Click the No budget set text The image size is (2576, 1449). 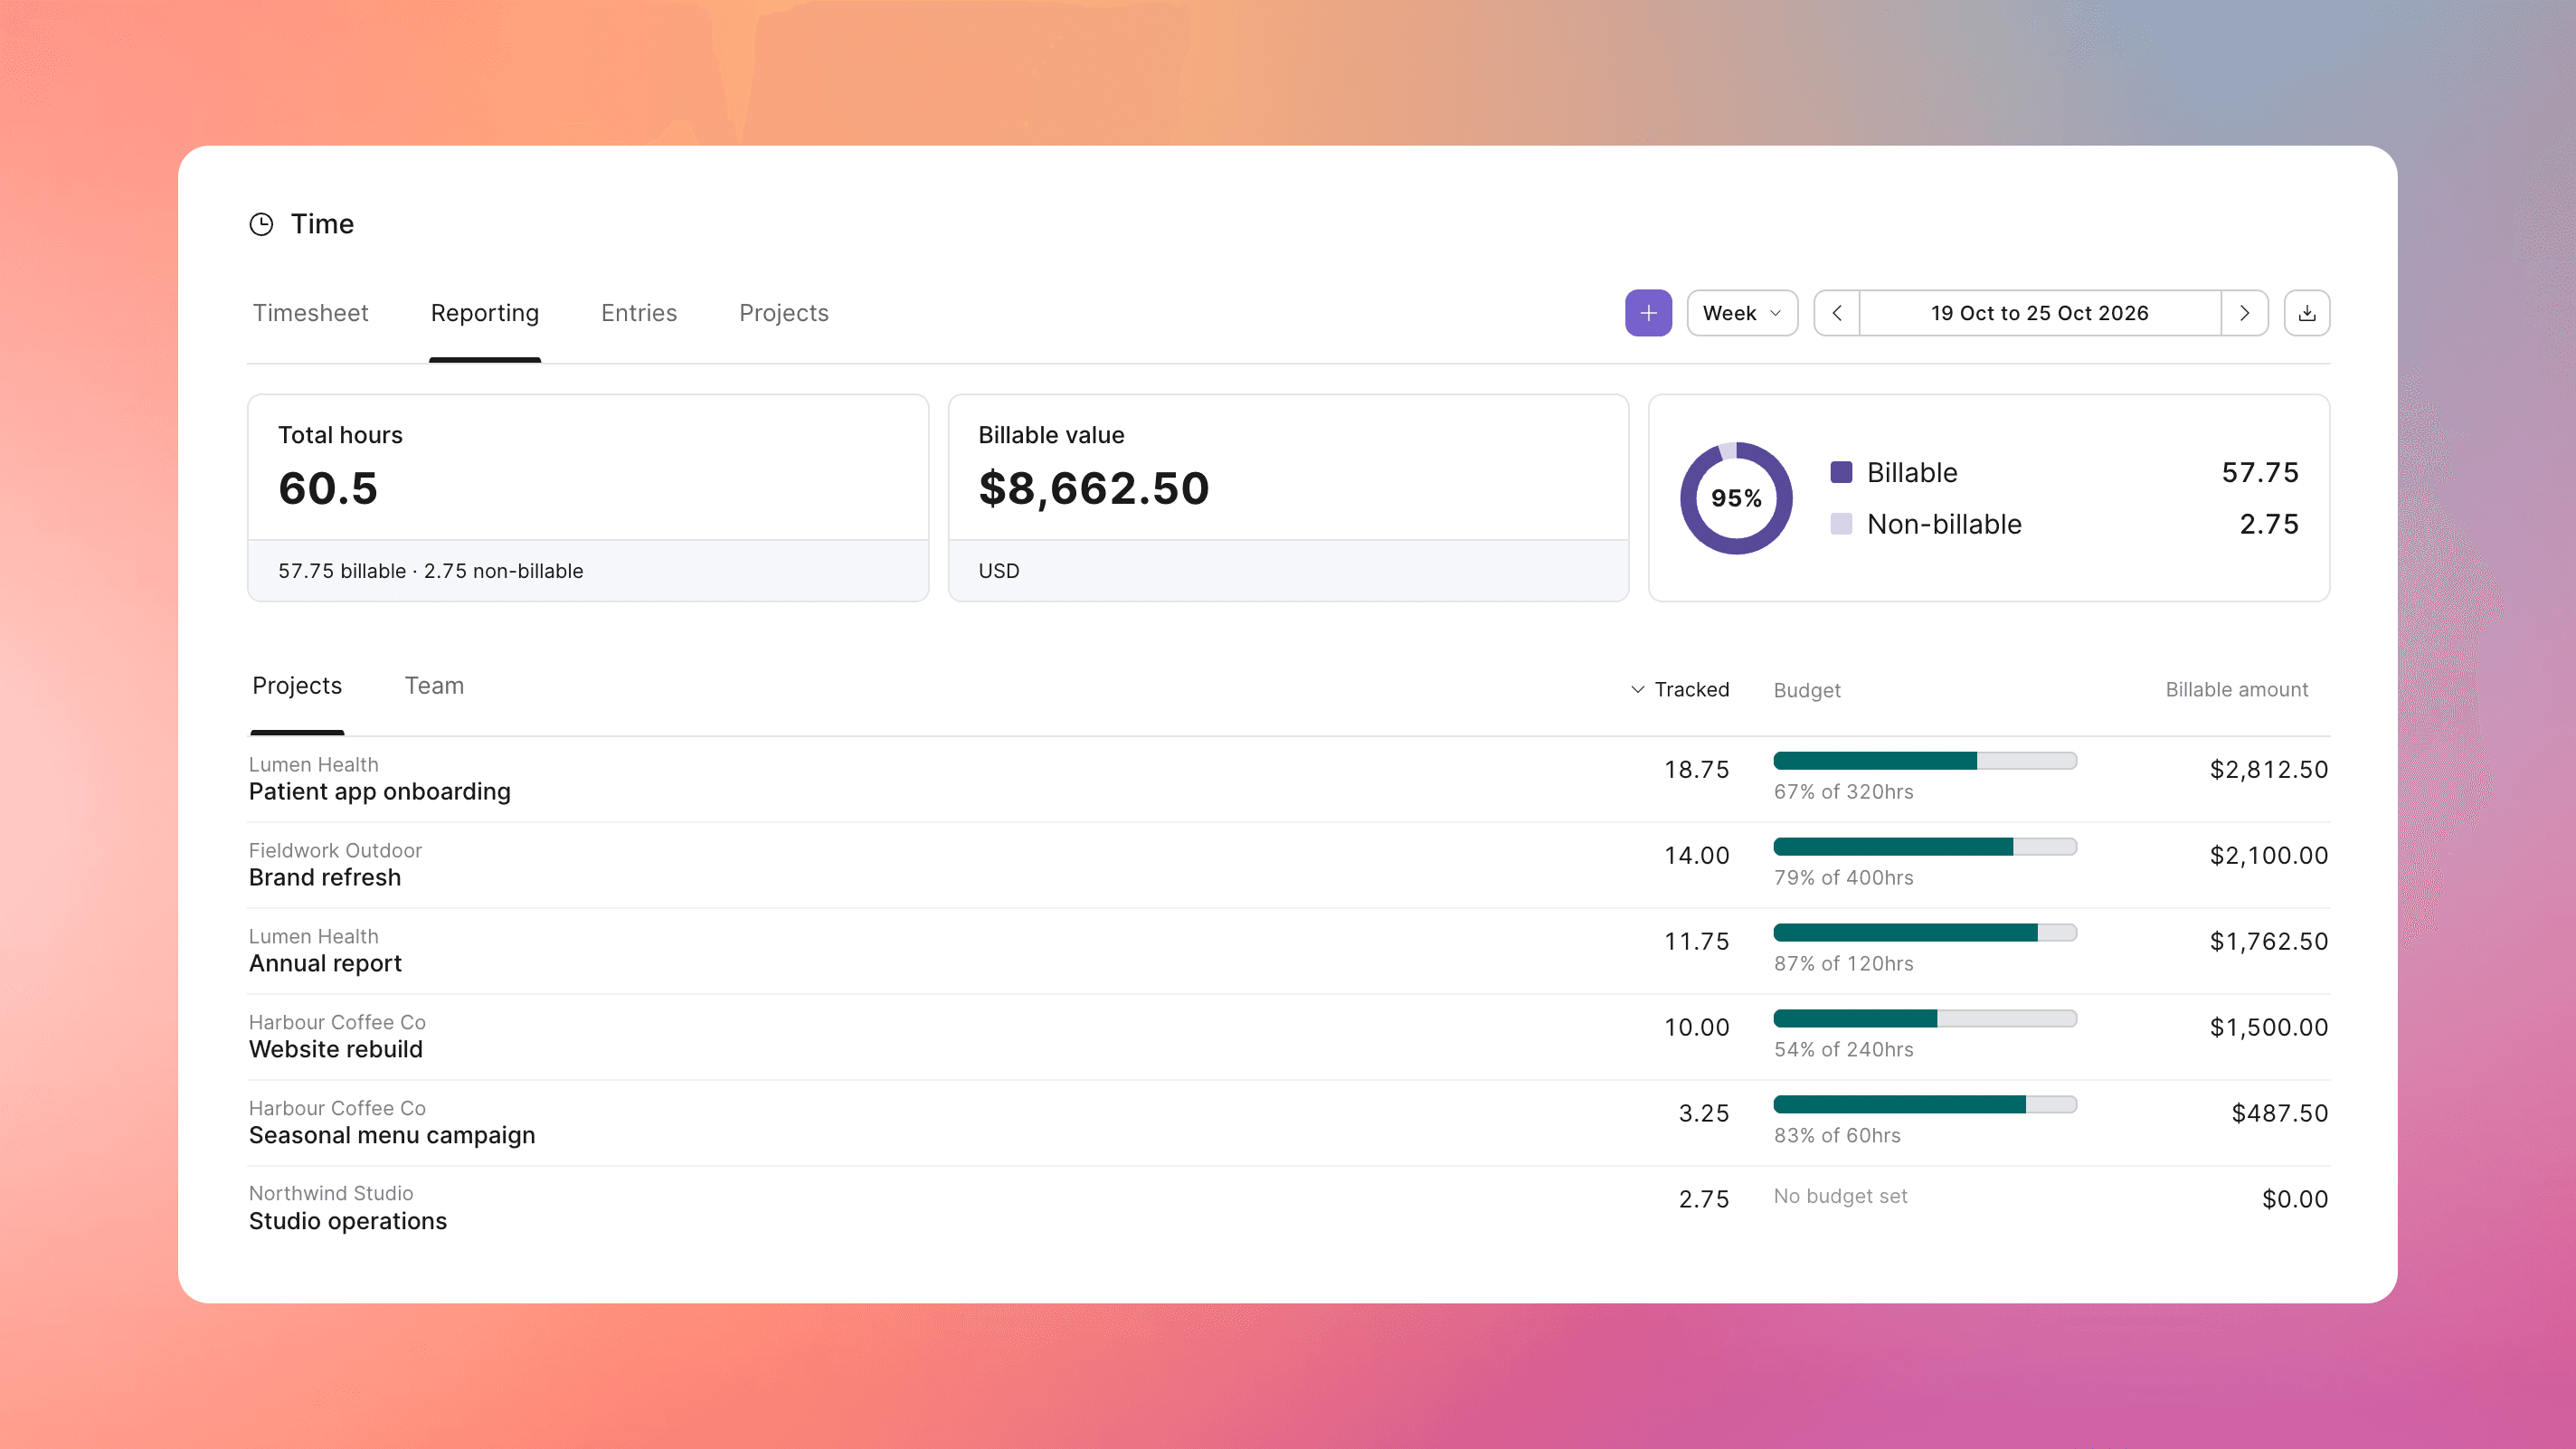click(x=1840, y=1197)
